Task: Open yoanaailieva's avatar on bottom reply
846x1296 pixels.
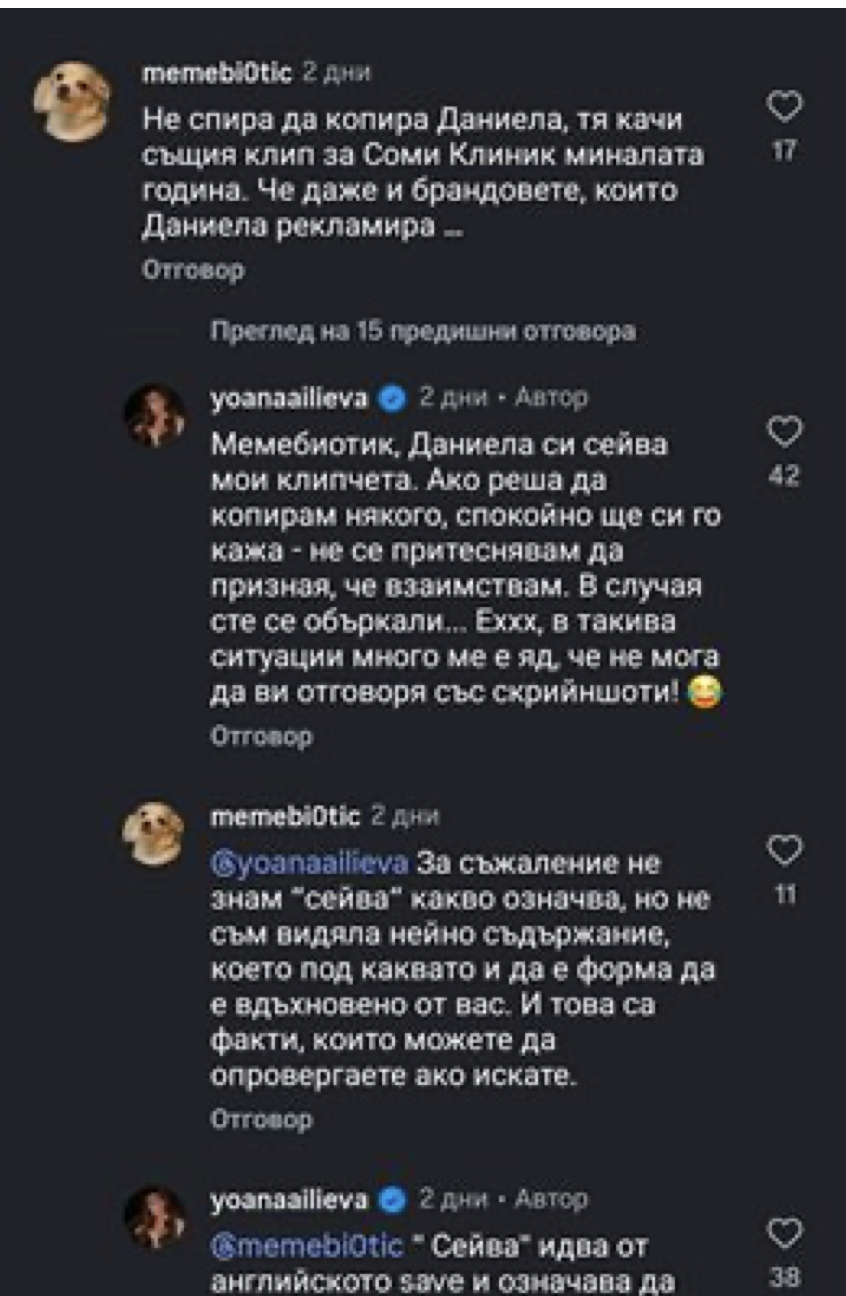Action: pyautogui.click(x=155, y=1216)
